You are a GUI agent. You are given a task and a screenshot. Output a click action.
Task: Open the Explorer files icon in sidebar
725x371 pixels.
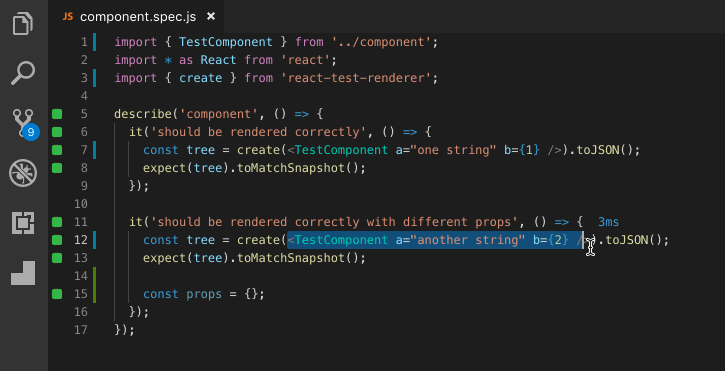[23, 23]
